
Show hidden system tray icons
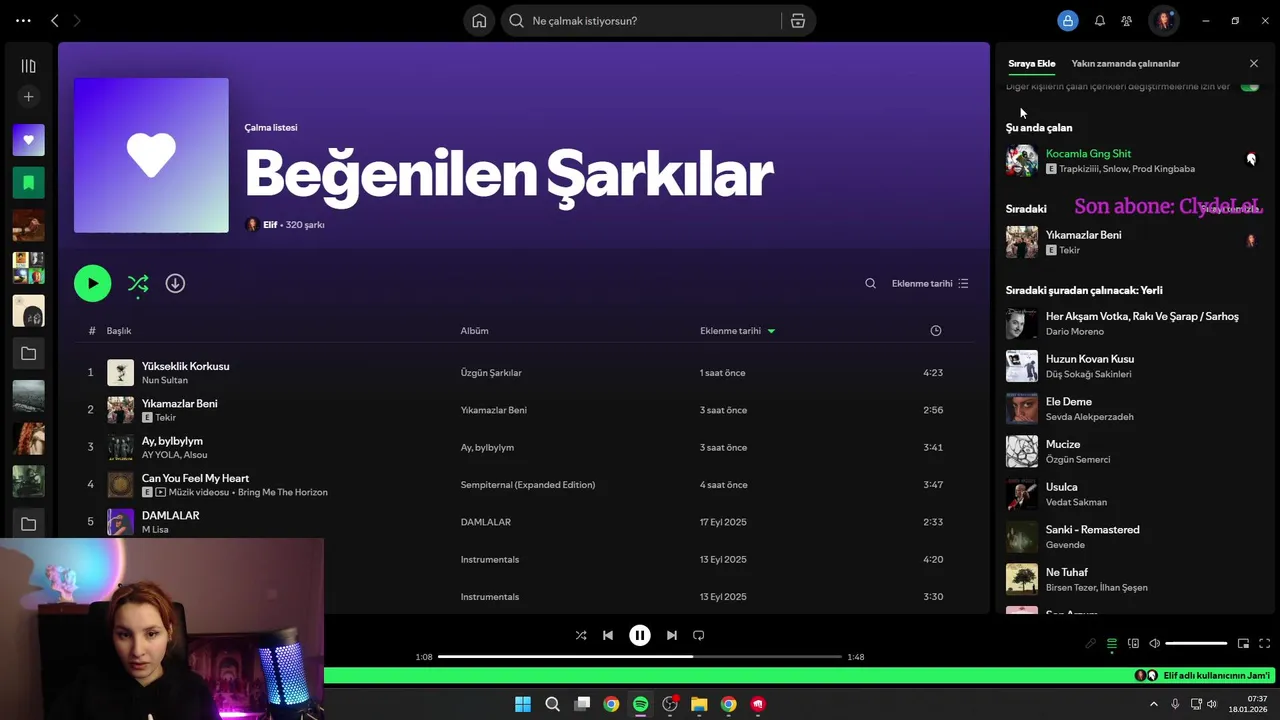coord(1154,704)
